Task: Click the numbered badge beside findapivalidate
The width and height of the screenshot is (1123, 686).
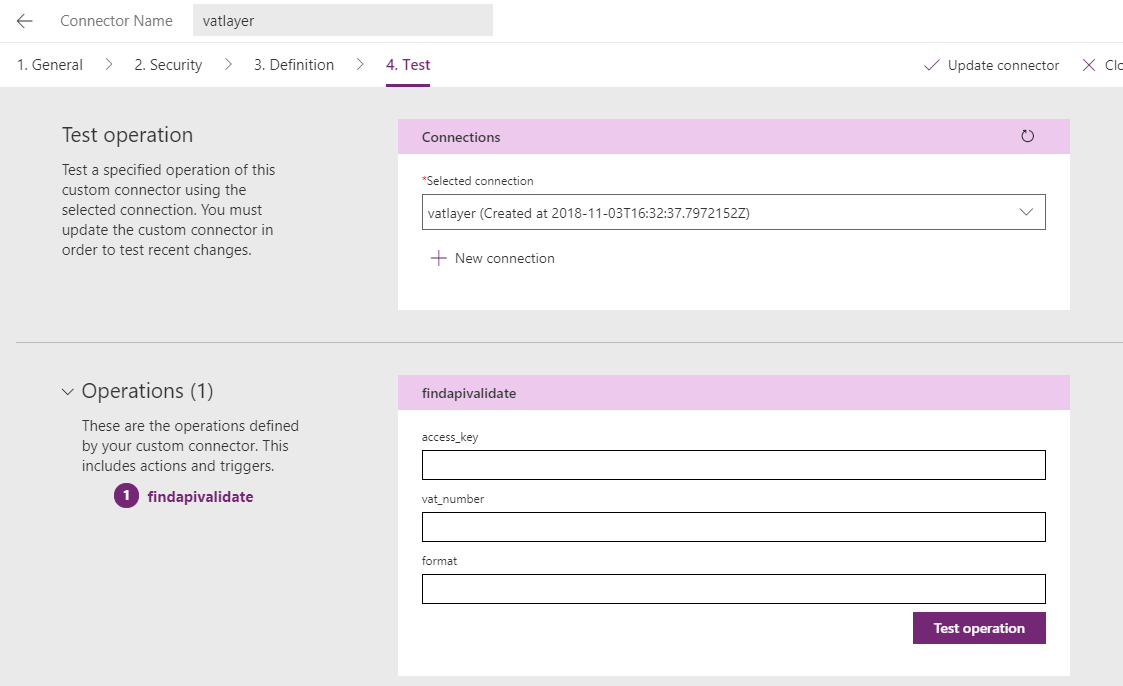Action: (126, 496)
